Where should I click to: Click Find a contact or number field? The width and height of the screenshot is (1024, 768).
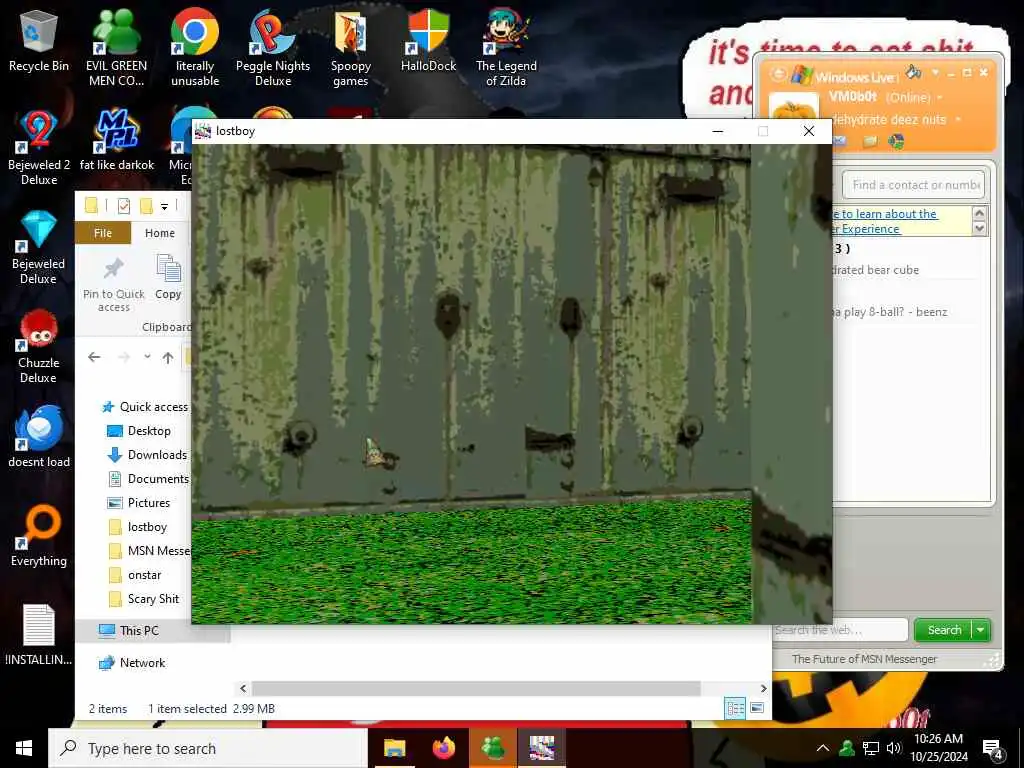click(914, 185)
